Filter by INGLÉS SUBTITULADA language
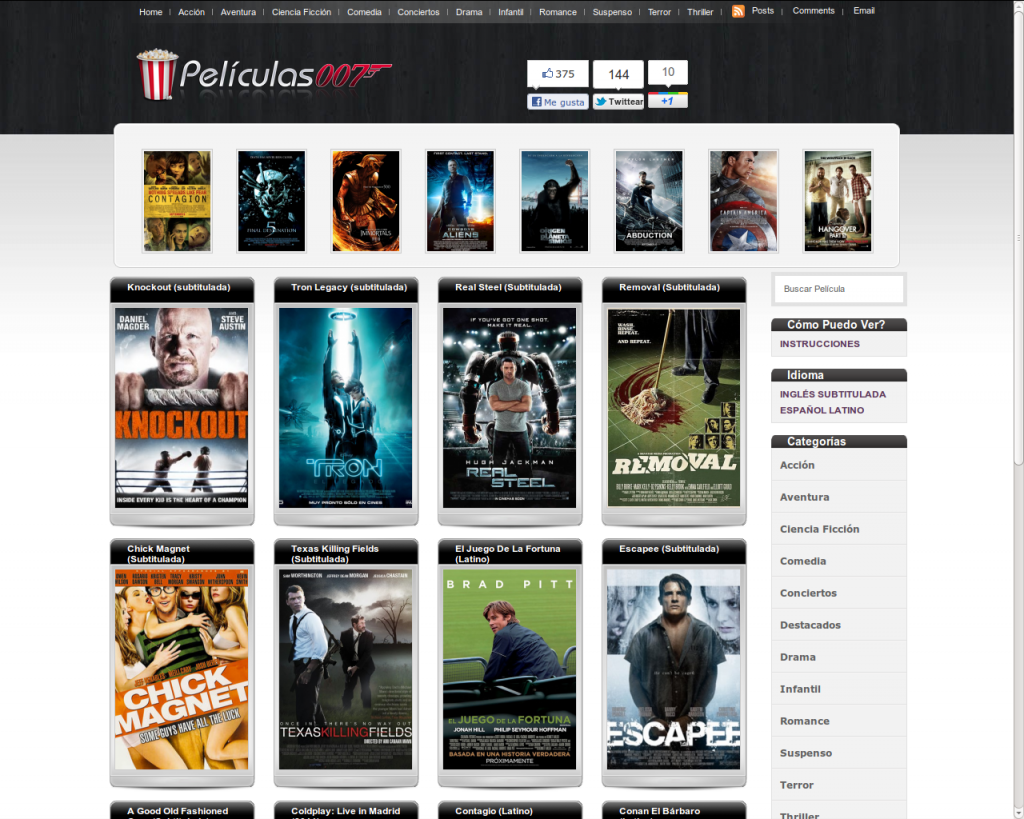 pyautogui.click(x=833, y=394)
